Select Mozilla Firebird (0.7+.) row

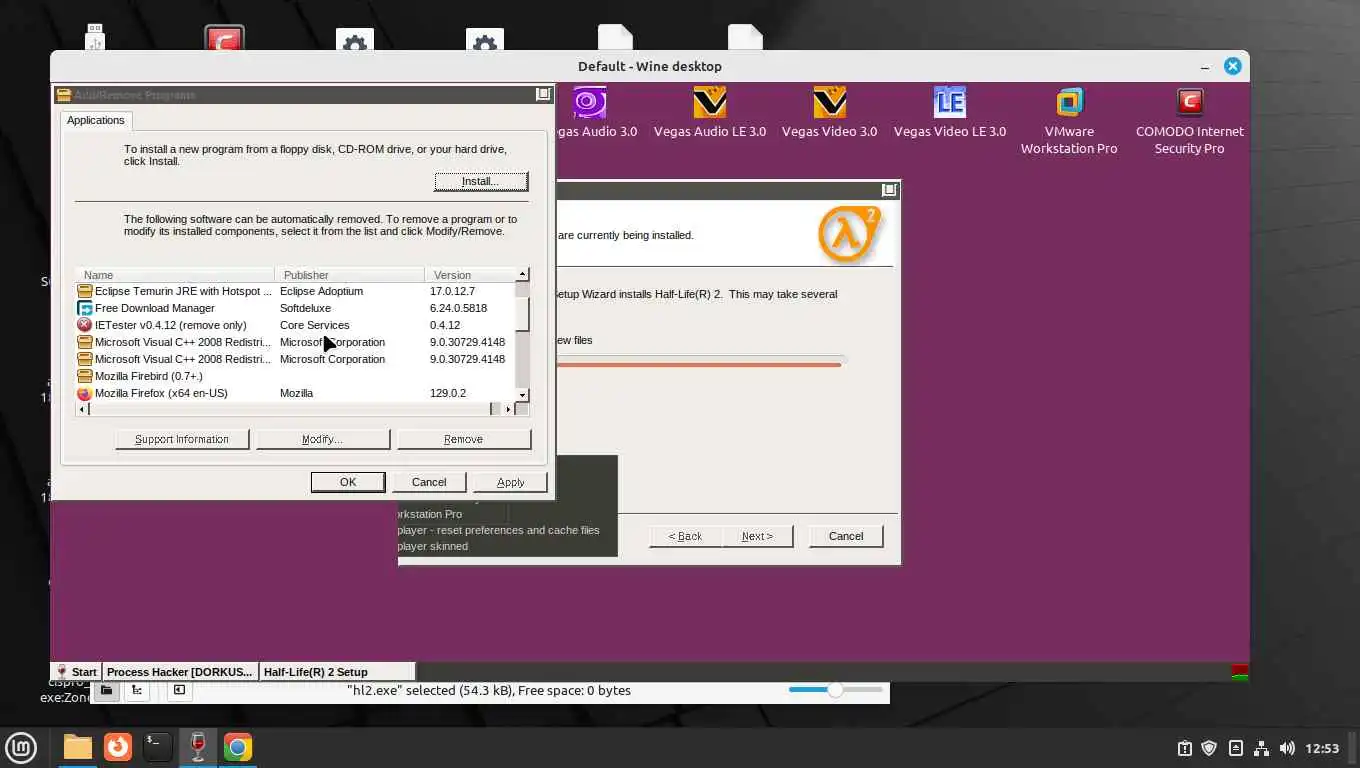[296, 376]
